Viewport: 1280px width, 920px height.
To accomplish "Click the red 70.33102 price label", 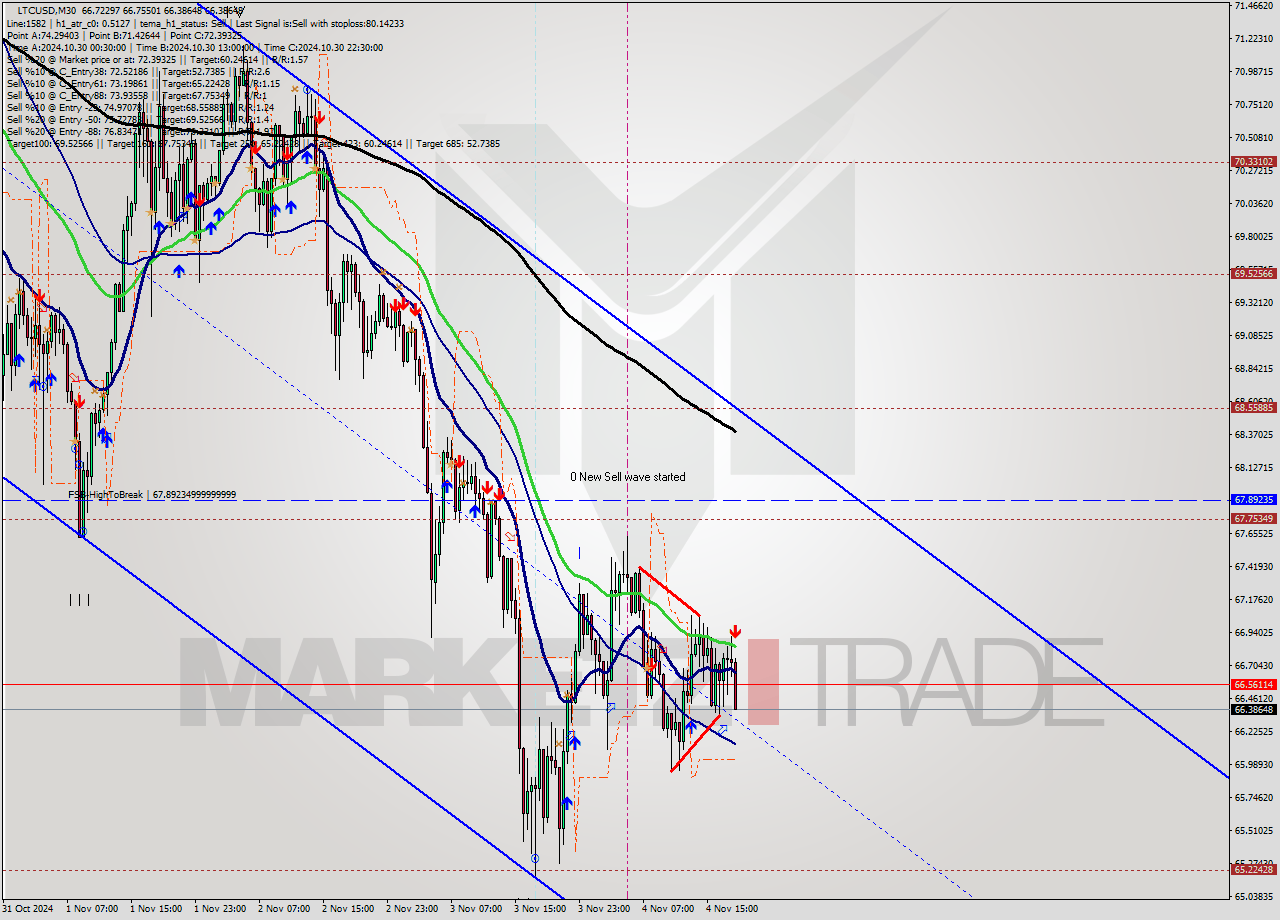I will pos(1254,161).
